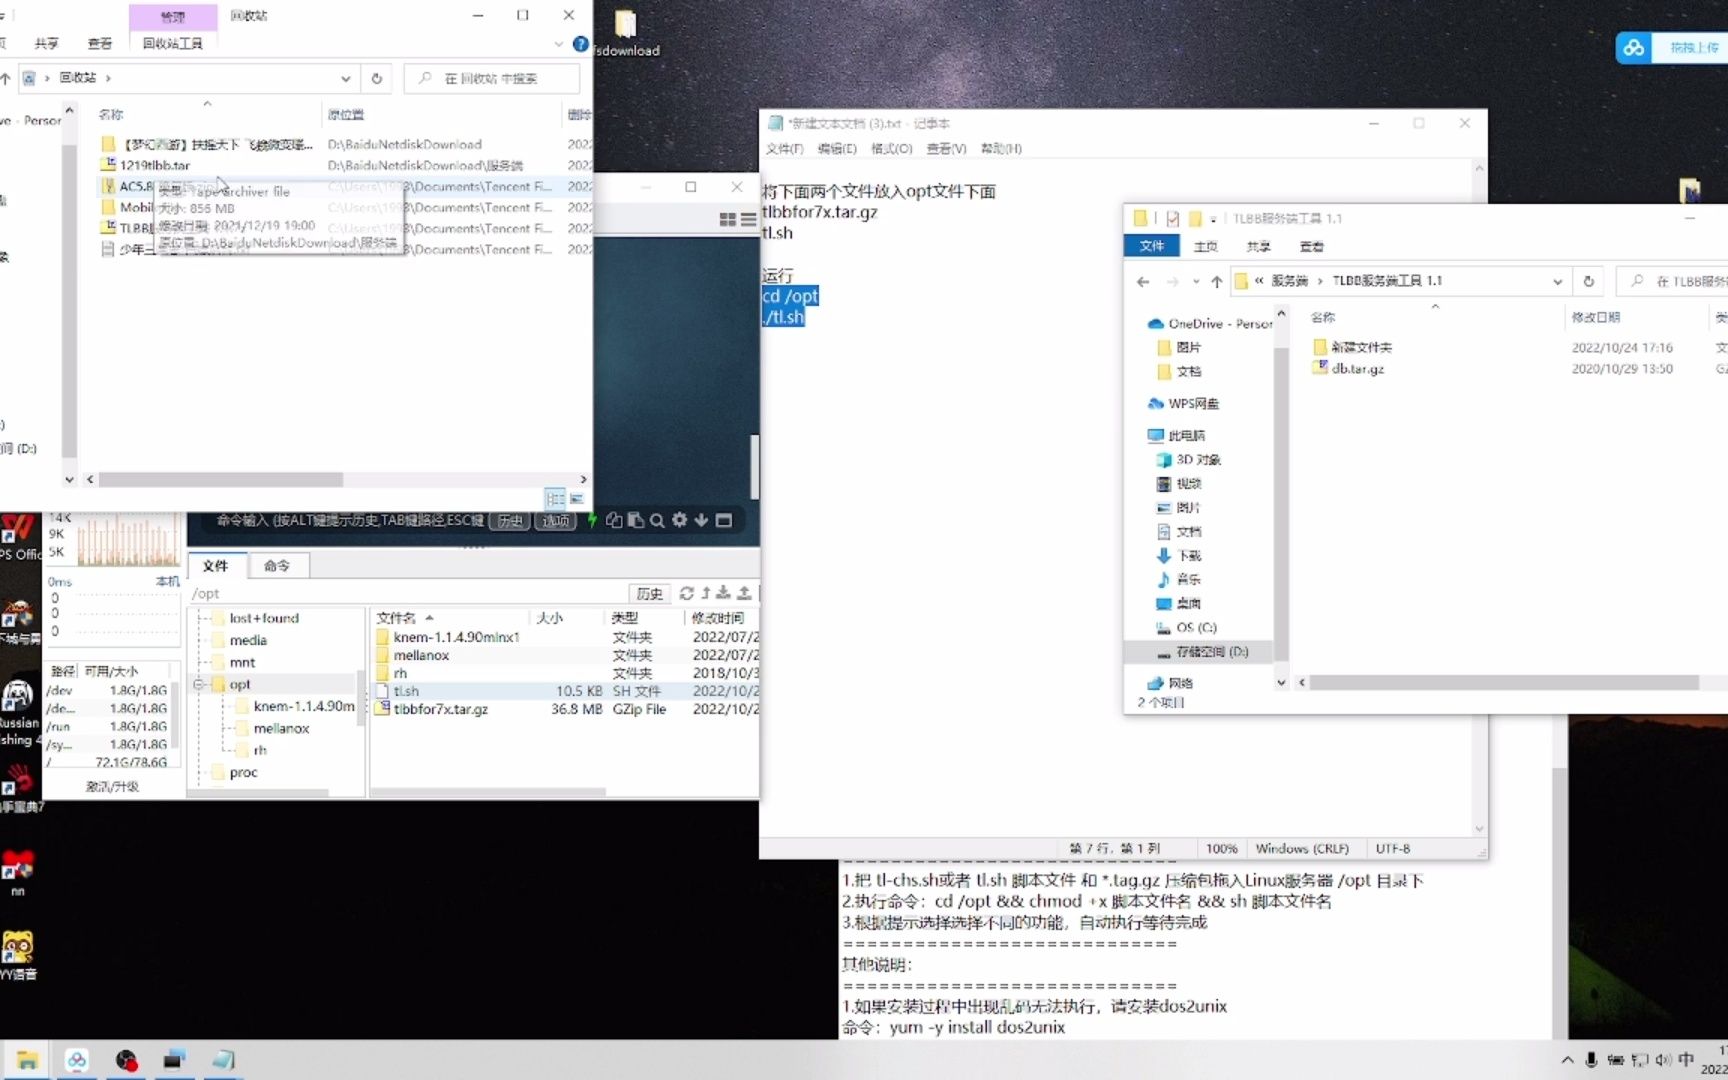The height and width of the screenshot is (1080, 1728).
Task: Open the TLBB explorer address bar dropdown
Action: click(x=1558, y=282)
